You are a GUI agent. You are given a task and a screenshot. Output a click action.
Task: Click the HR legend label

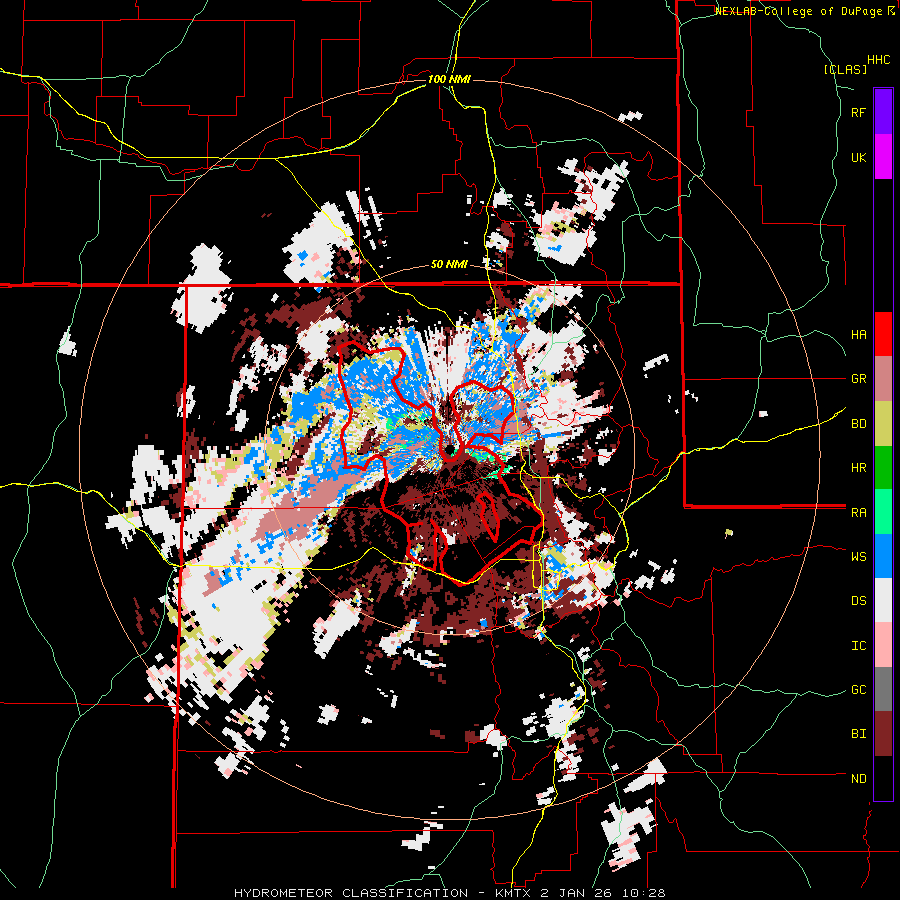click(858, 468)
